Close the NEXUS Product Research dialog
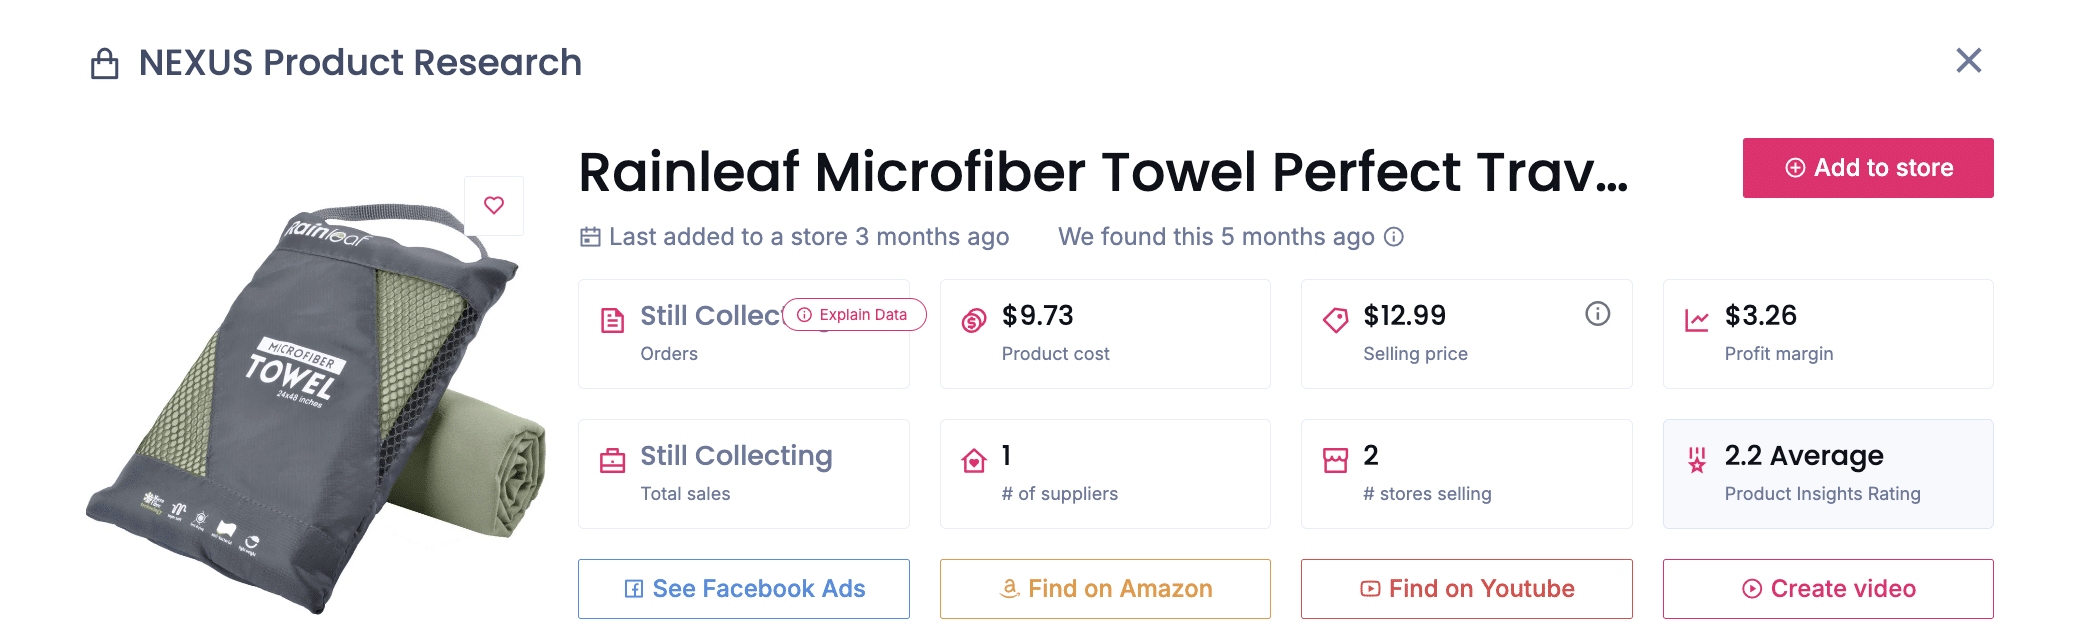Image resolution: width=2076 pixels, height=644 pixels. tap(1968, 61)
